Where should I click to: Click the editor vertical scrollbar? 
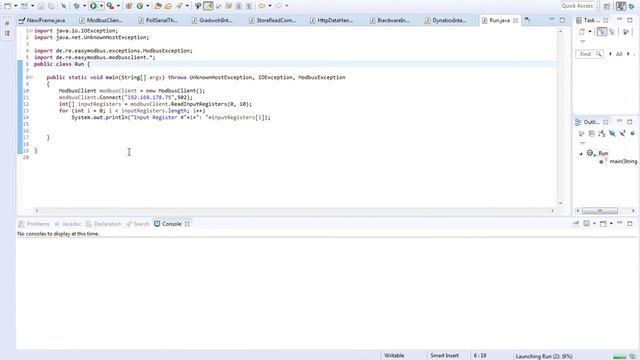560,117
